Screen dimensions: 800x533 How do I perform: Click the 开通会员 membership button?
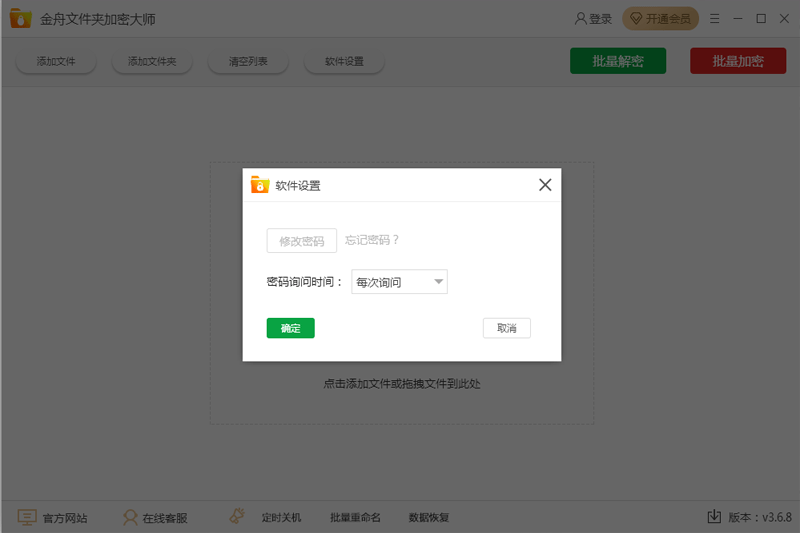click(x=660, y=19)
